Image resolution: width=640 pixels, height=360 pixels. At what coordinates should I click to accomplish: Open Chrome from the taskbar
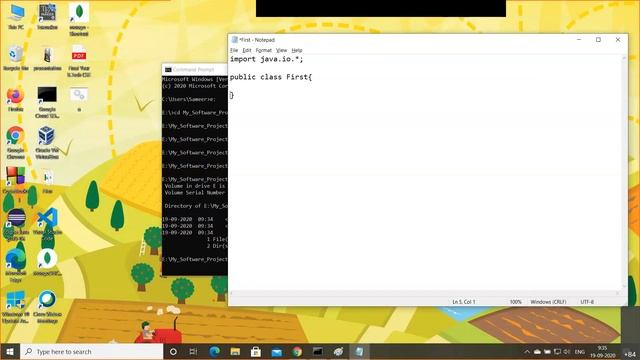[297, 351]
